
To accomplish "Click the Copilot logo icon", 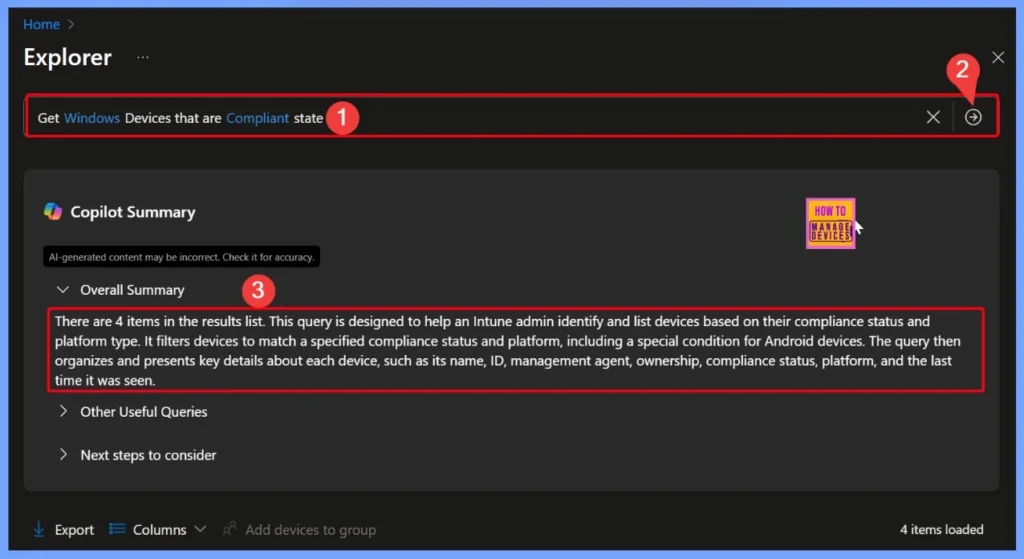I will (x=52, y=212).
